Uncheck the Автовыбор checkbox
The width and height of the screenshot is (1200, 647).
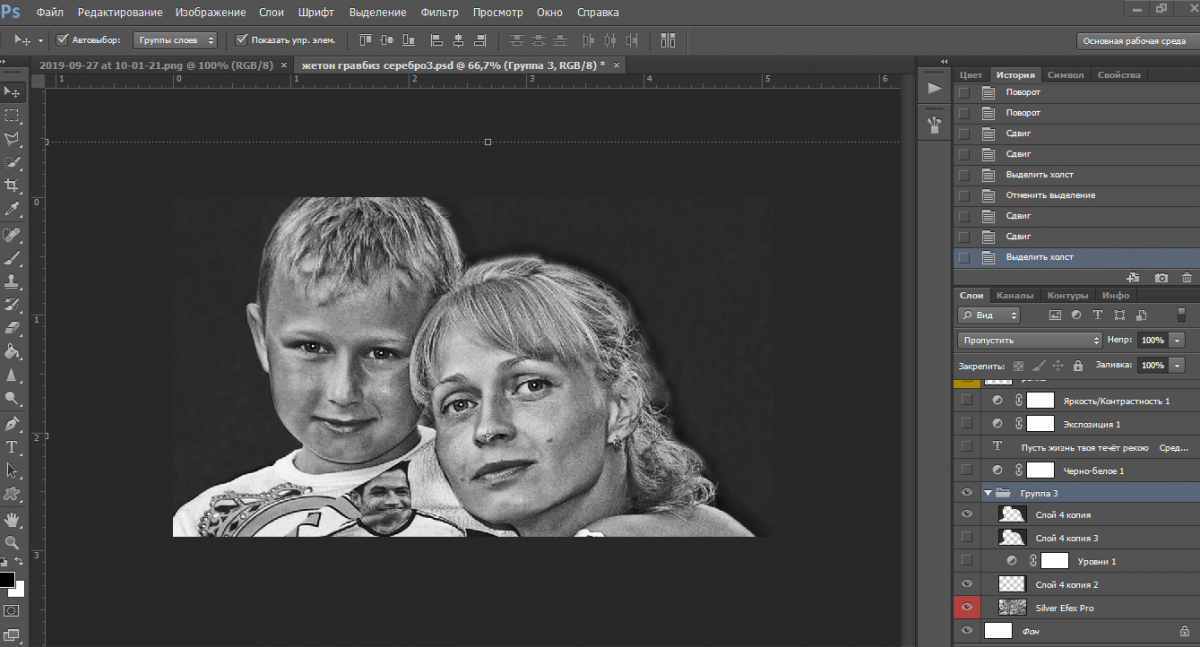(63, 40)
